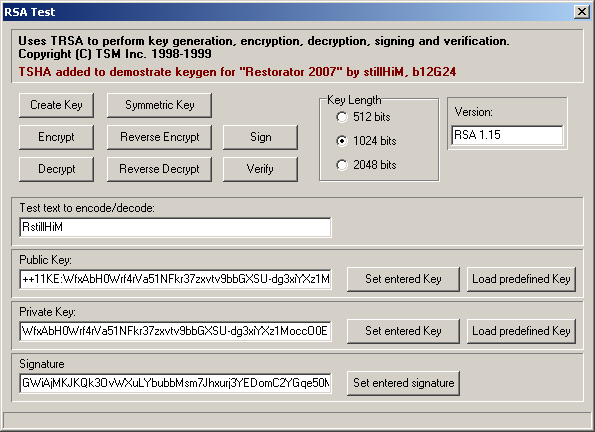595x432 pixels.
Task: Click the Verify button
Action: coord(260,169)
